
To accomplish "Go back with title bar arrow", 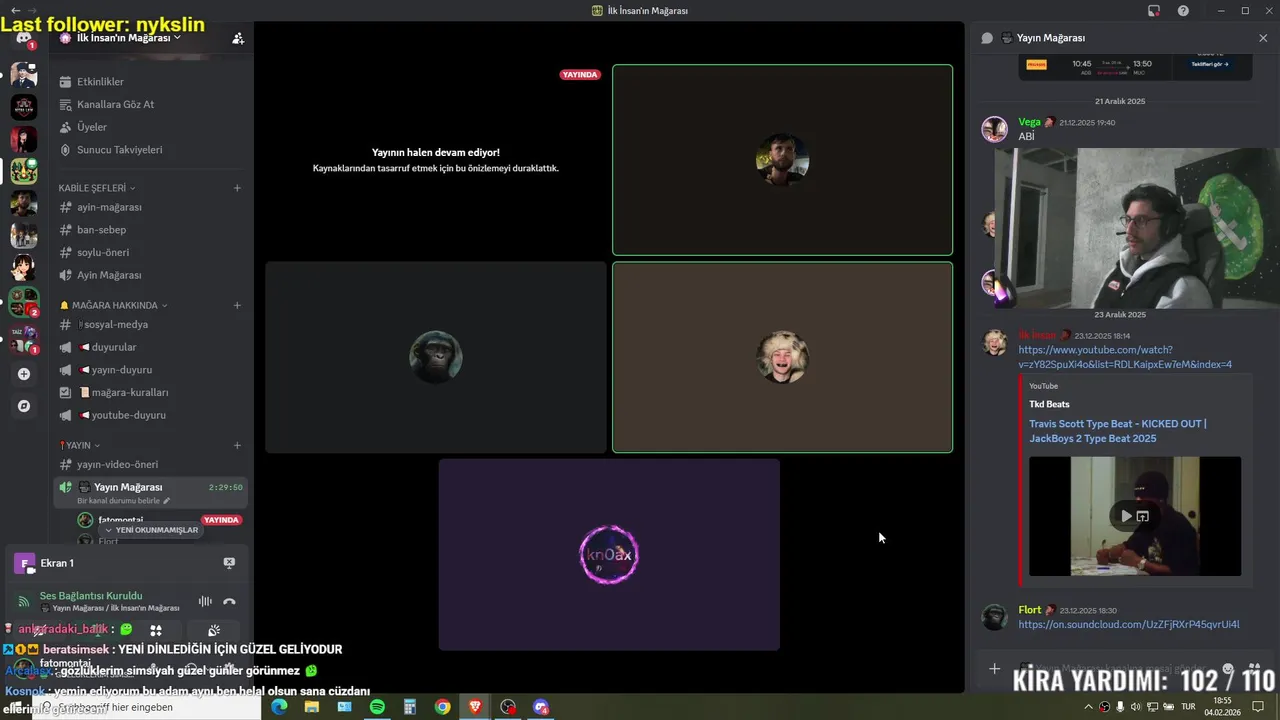I will click(x=15, y=10).
